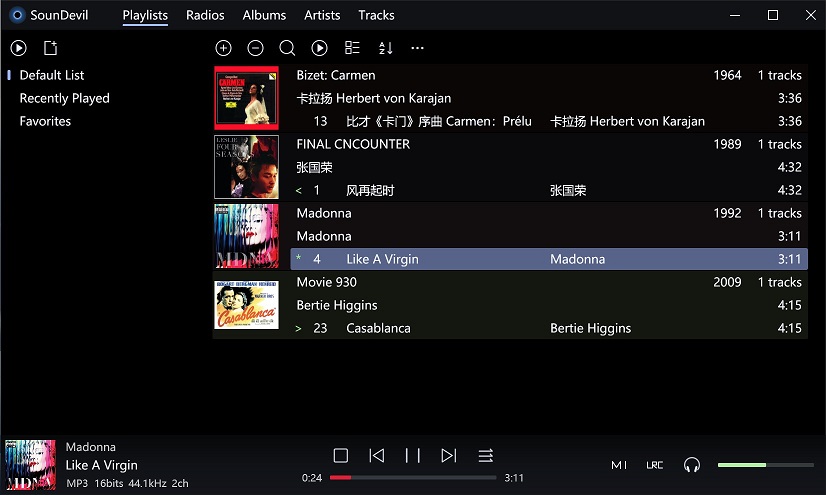The height and width of the screenshot is (495, 826).
Task: Skip to the next track
Action: click(449, 456)
